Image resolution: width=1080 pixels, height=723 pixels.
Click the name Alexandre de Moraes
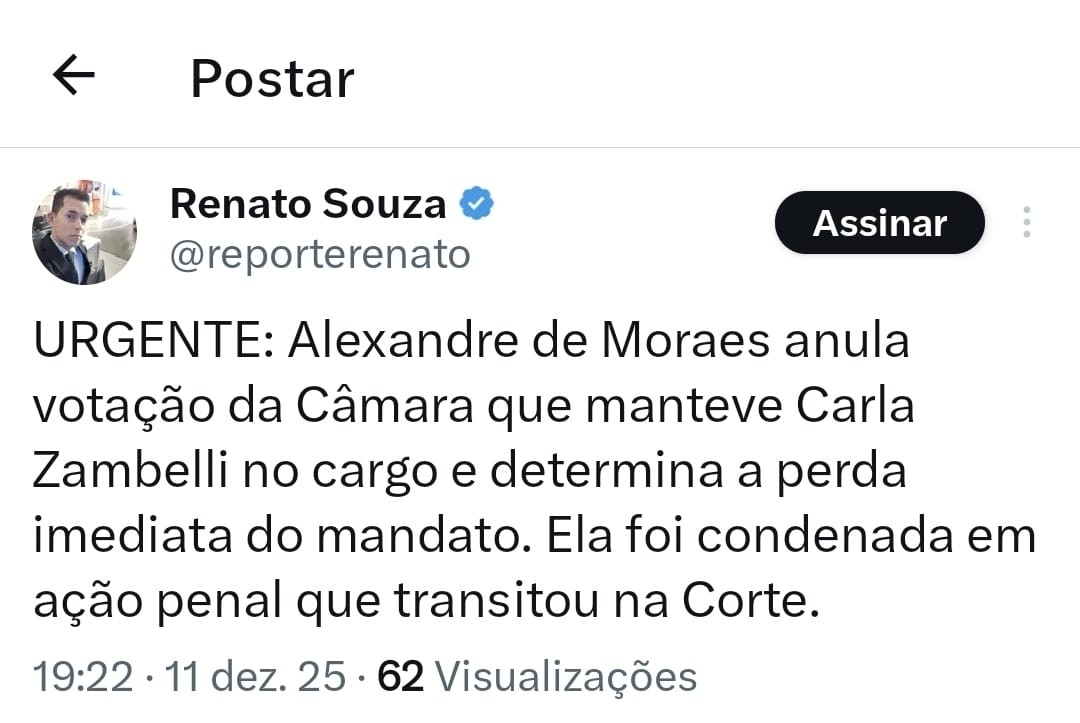click(530, 342)
